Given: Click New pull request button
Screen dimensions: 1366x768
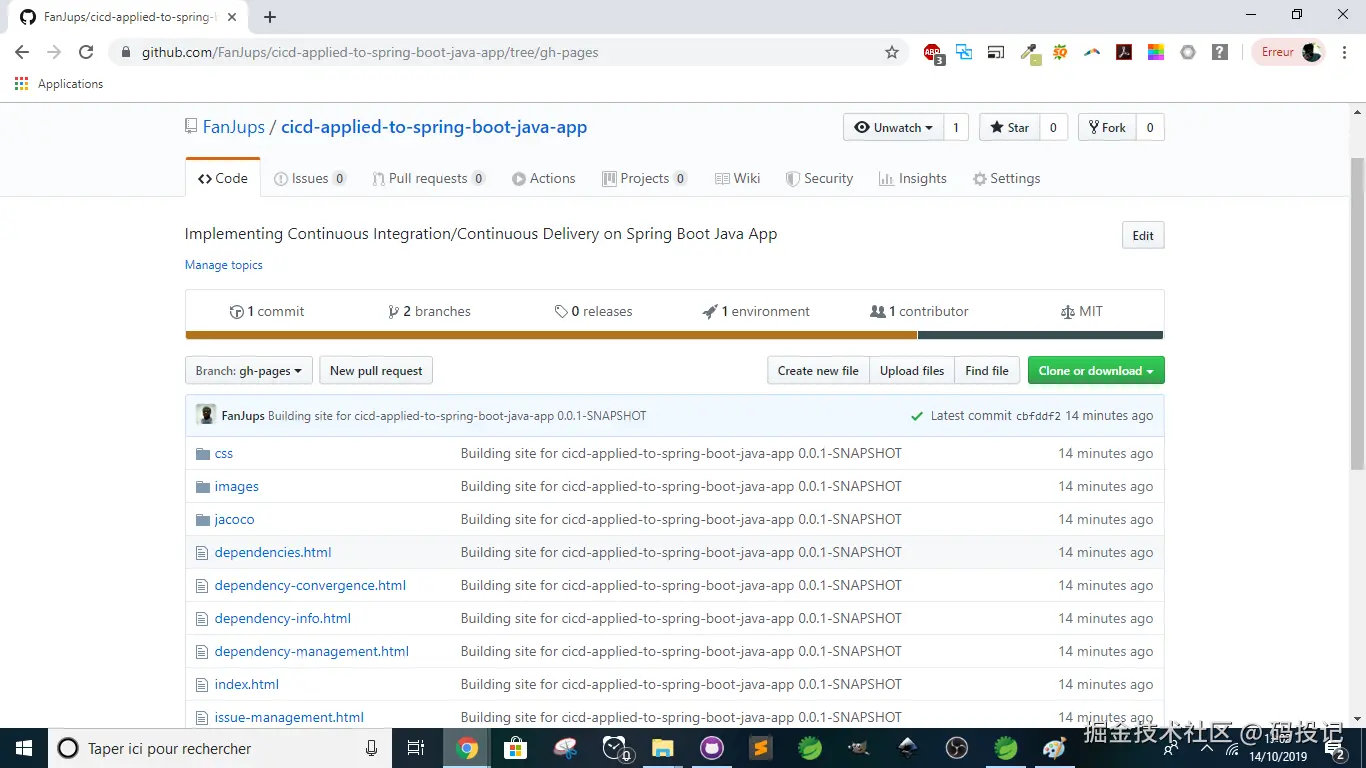Looking at the screenshot, I should tap(376, 371).
